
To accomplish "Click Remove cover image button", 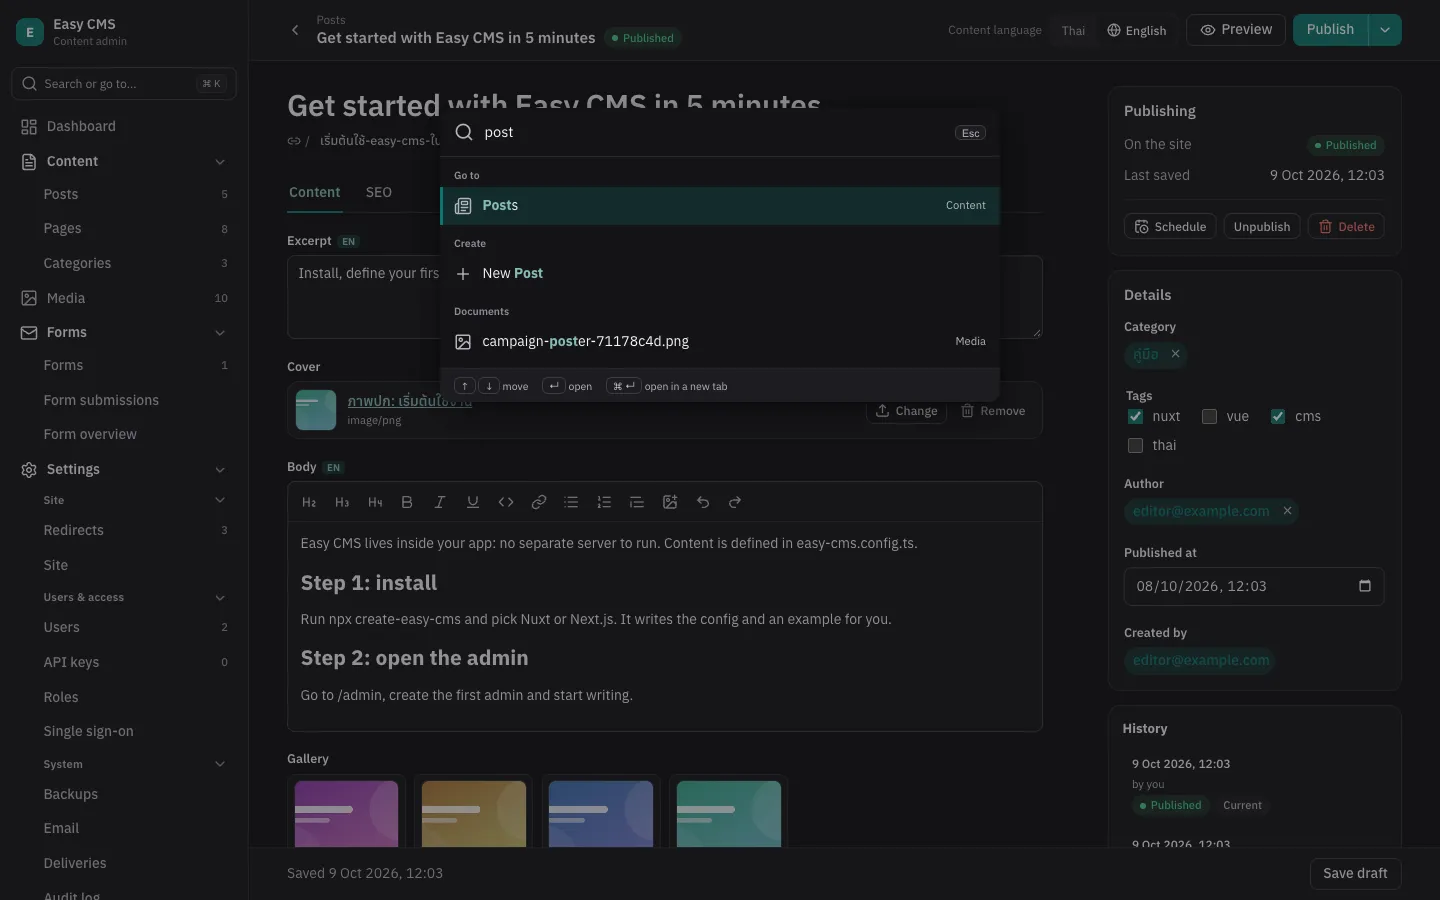I will pos(993,411).
